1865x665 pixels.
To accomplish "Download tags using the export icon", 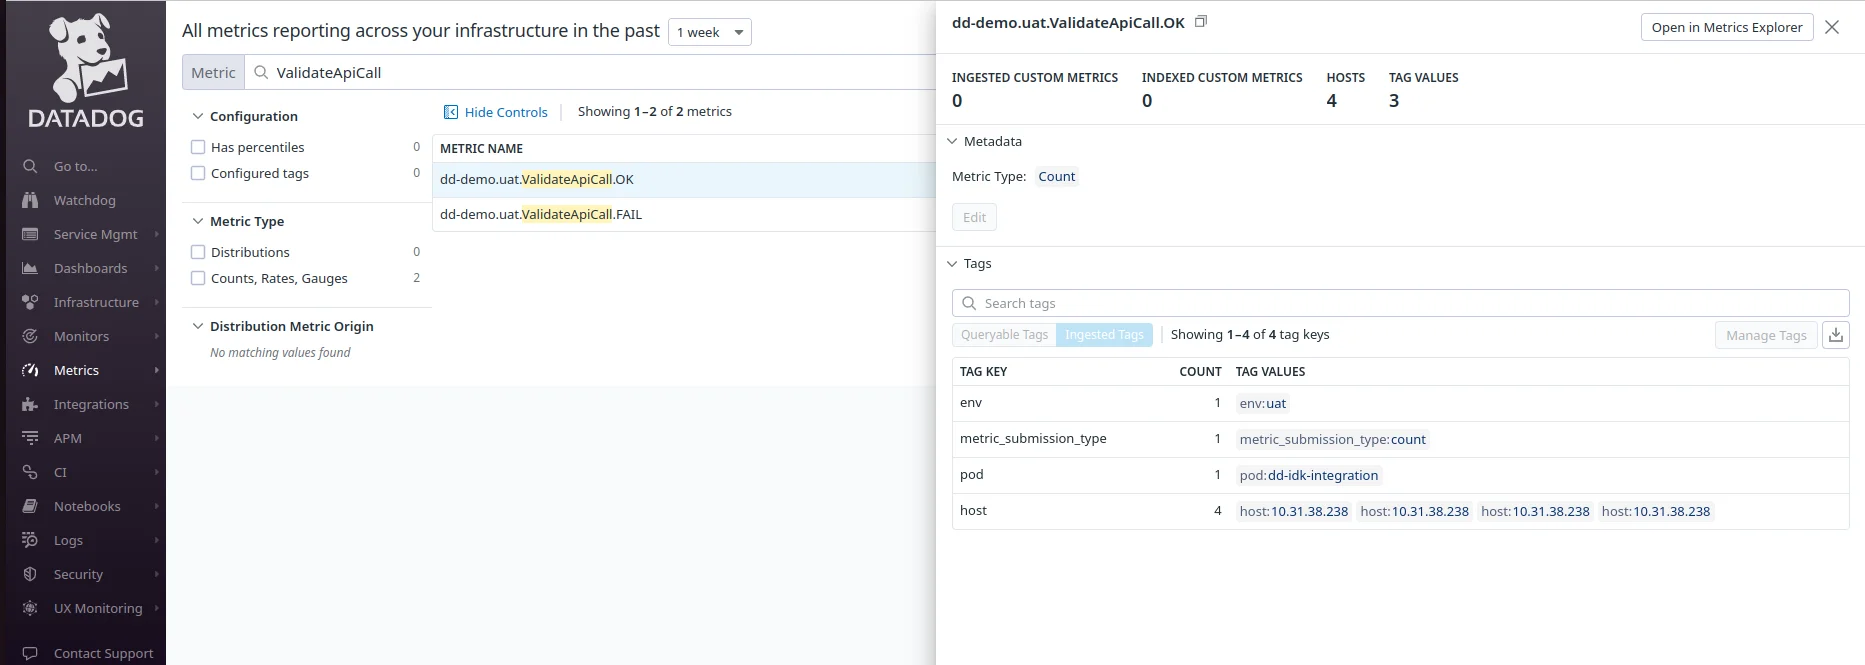I will click(x=1836, y=335).
